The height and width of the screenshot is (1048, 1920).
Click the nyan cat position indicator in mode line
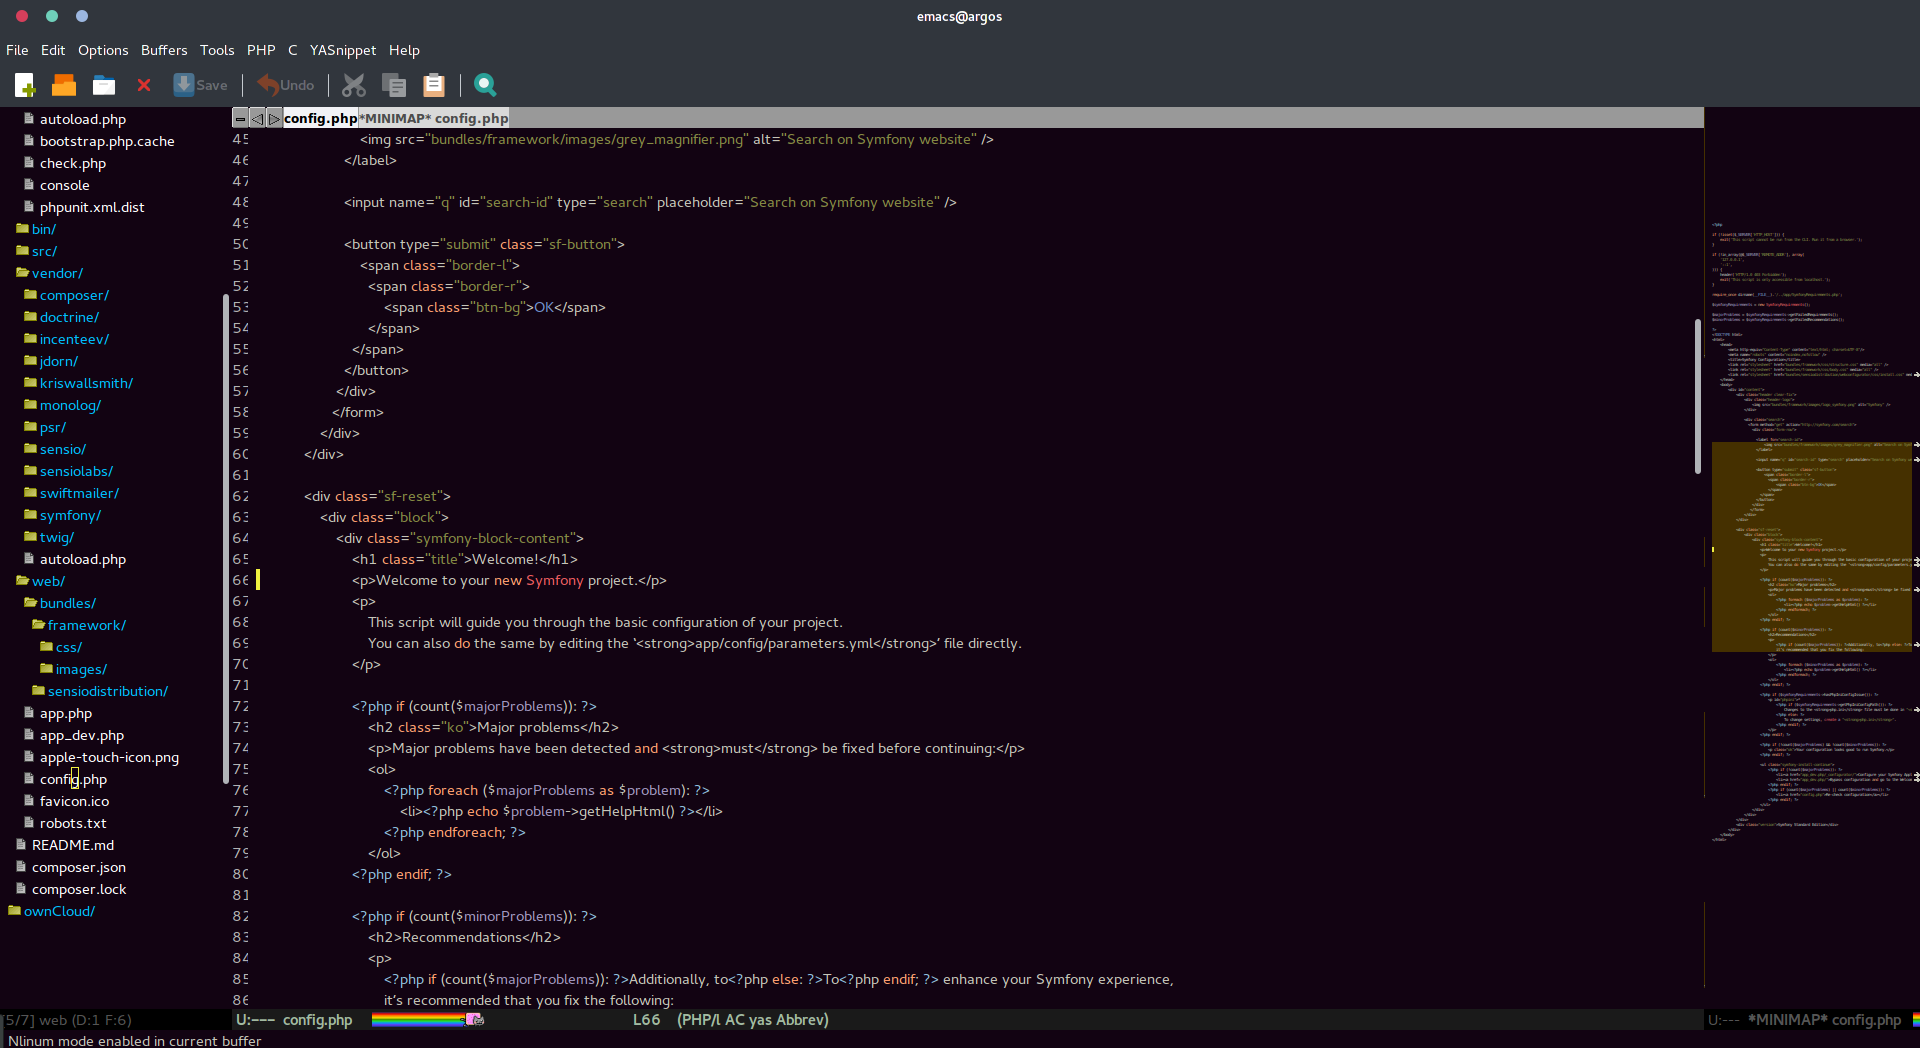(x=475, y=1019)
